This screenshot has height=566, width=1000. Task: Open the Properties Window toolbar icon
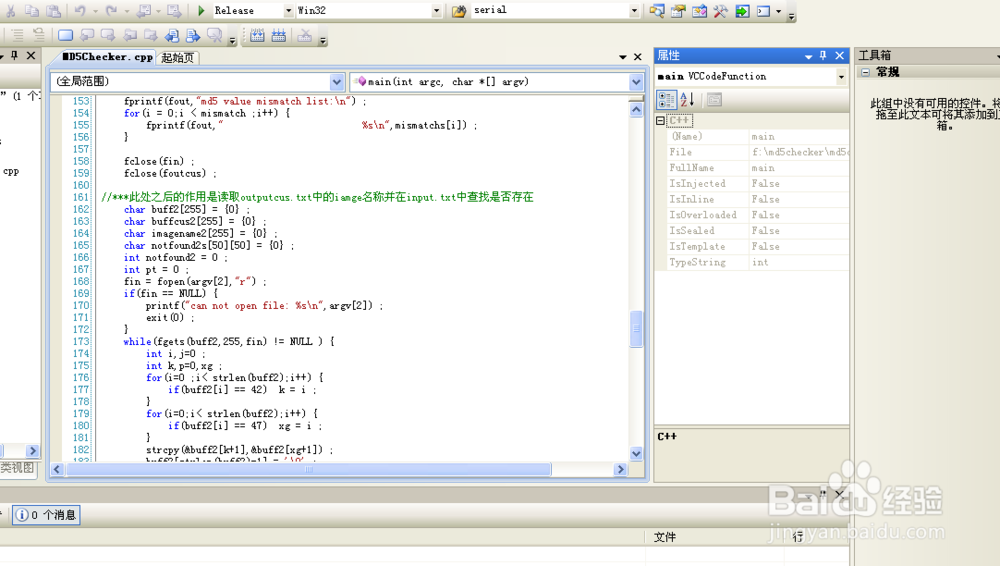678,11
